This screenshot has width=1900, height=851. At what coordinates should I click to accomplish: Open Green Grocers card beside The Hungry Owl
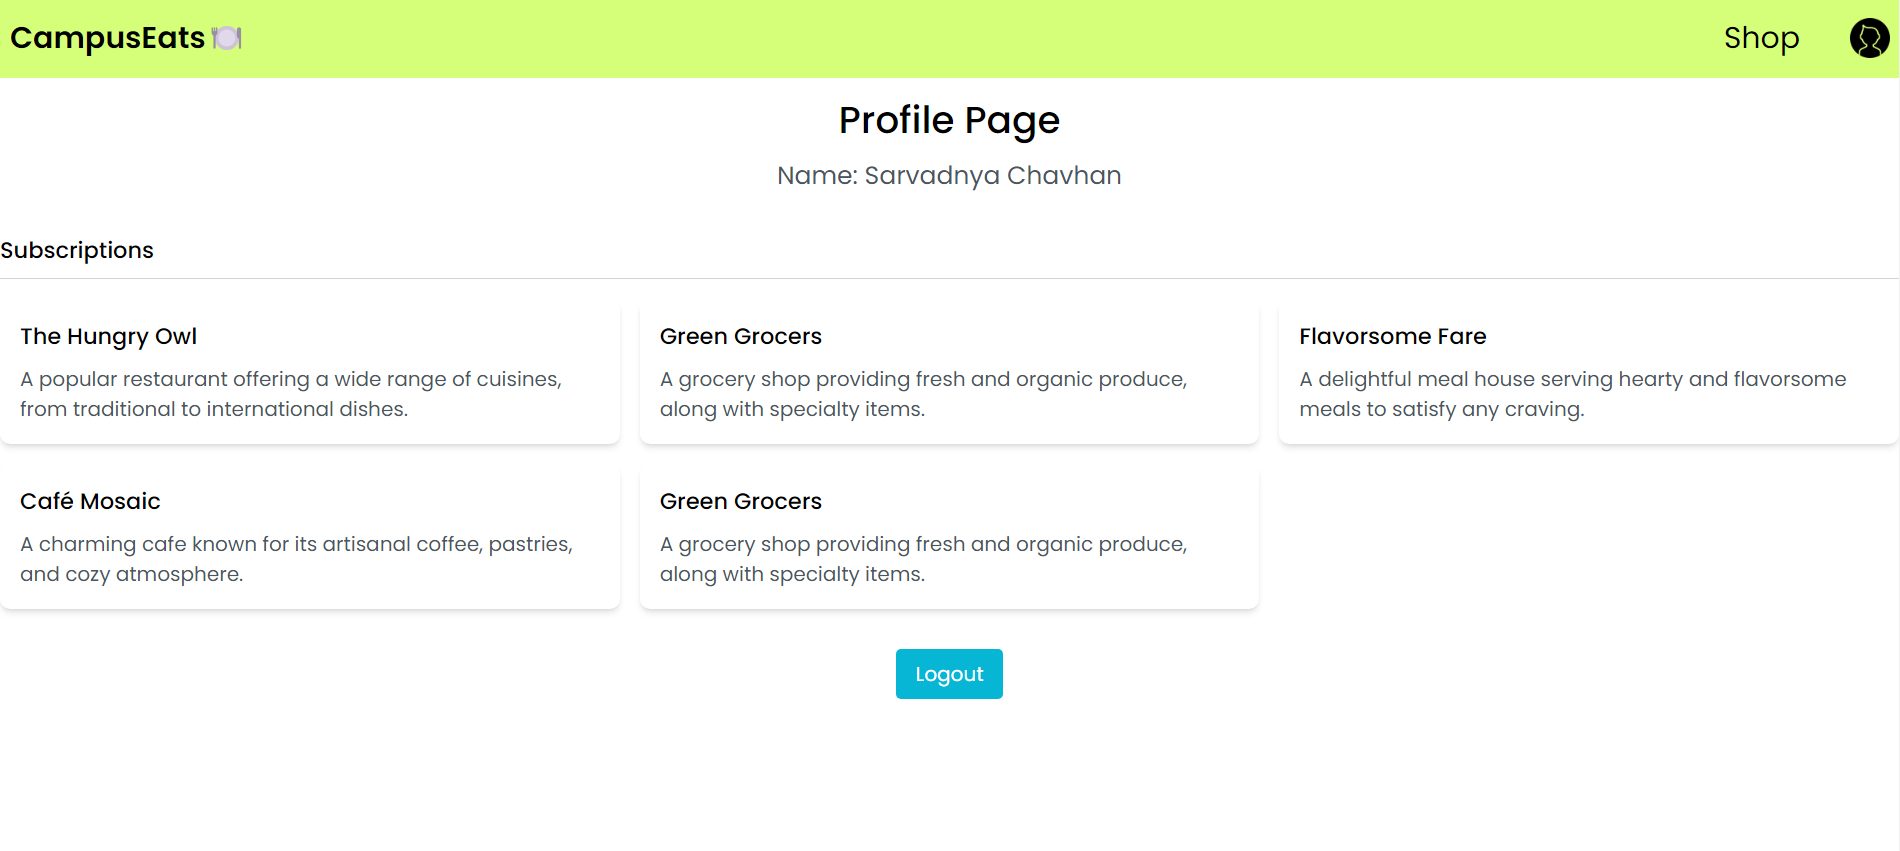(x=740, y=336)
